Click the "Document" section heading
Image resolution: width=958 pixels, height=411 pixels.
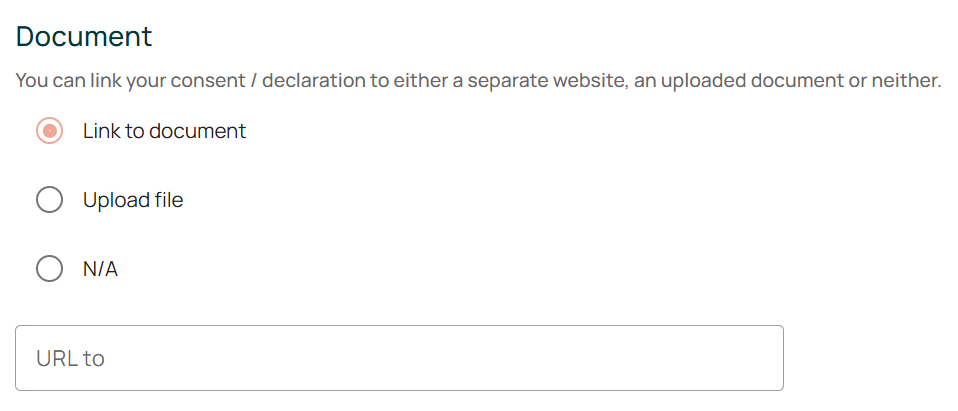click(84, 37)
